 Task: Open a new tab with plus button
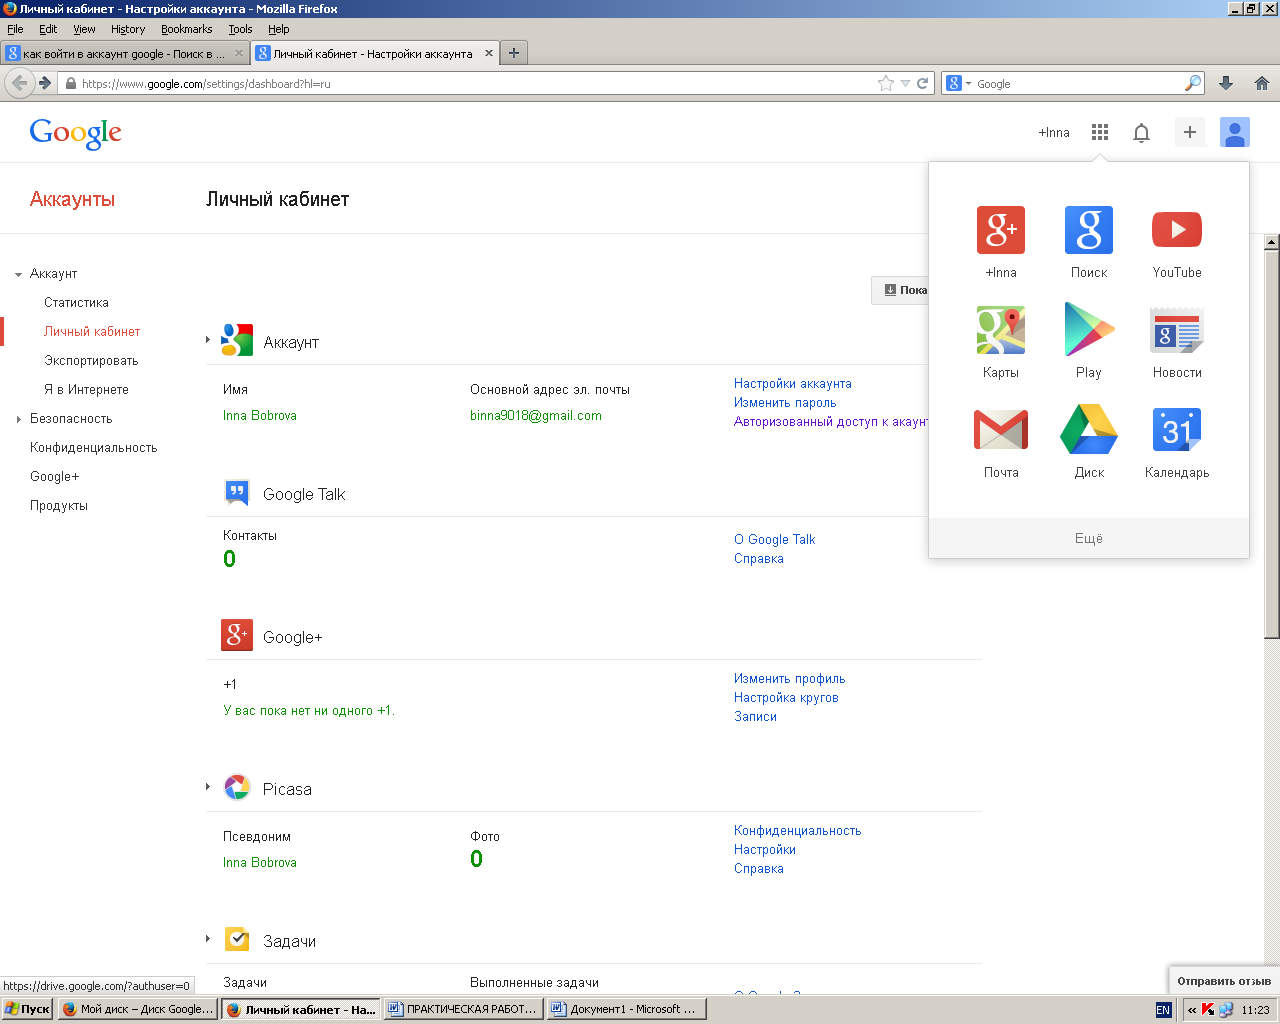click(513, 53)
